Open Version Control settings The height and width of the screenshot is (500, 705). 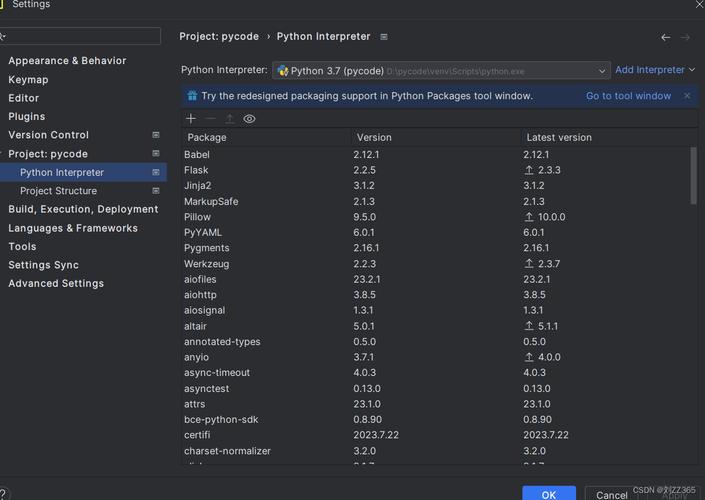pyautogui.click(x=49, y=135)
